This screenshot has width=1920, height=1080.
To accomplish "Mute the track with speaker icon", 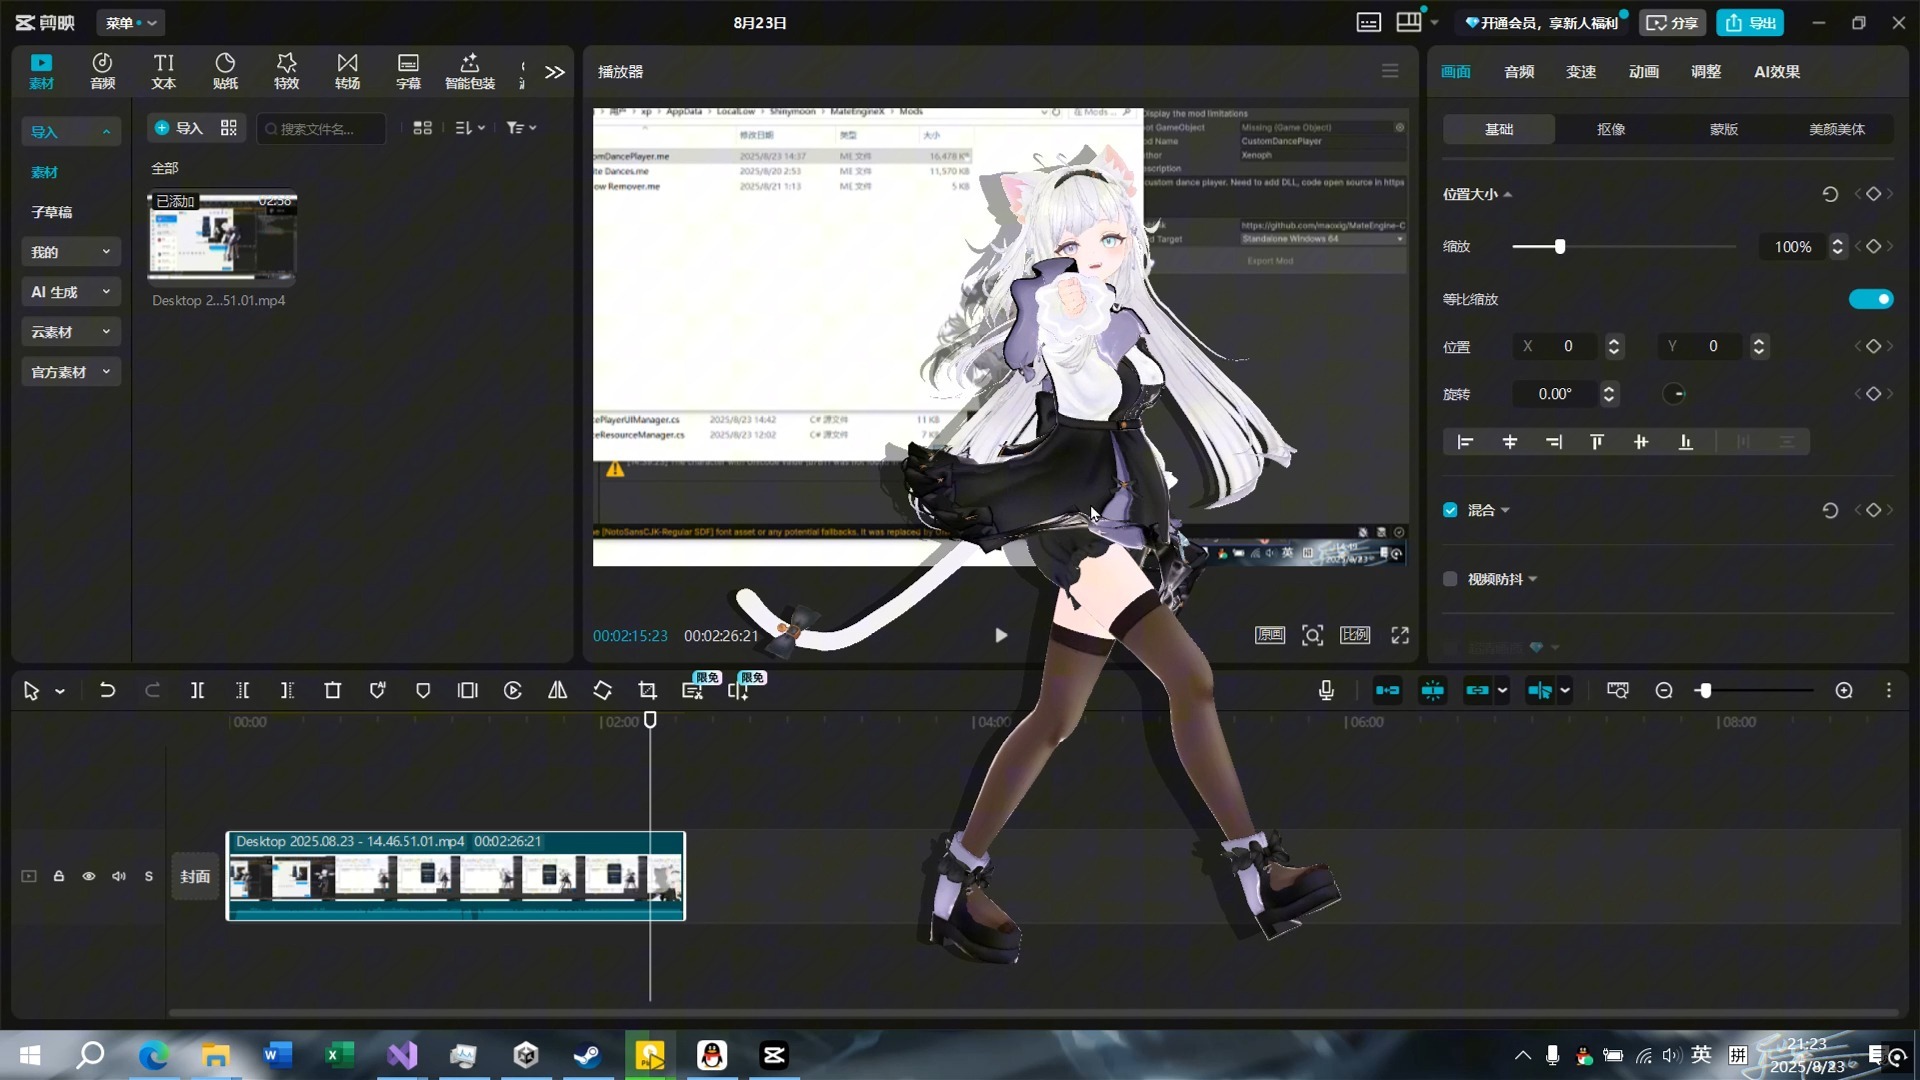I will click(119, 876).
